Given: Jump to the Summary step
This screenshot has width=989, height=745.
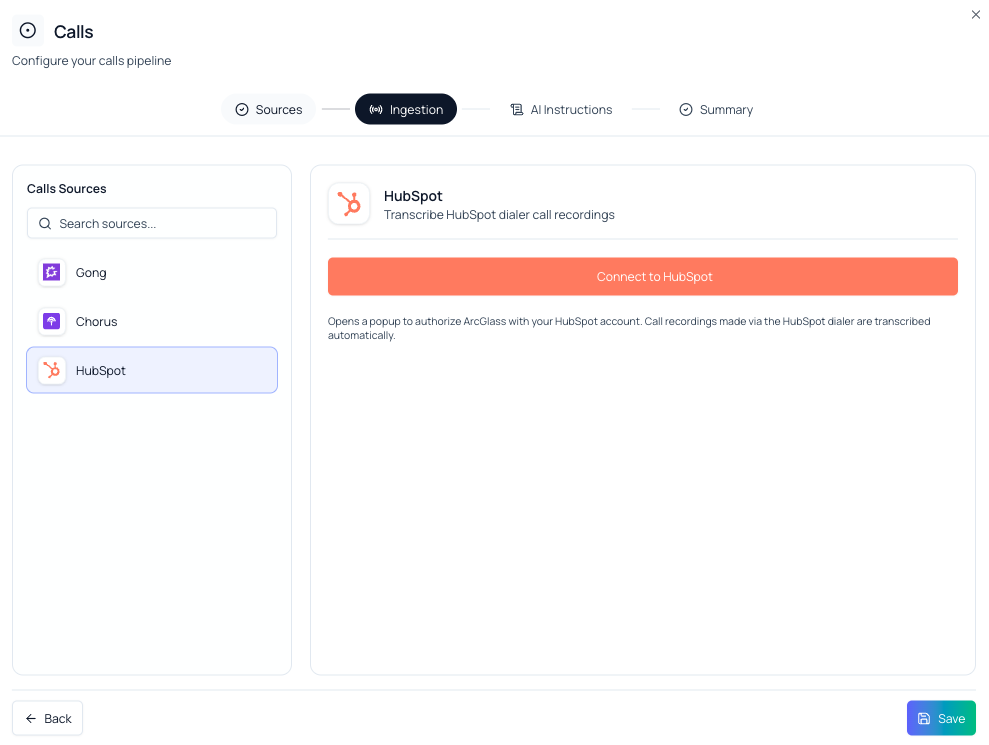Looking at the screenshot, I should 716,109.
